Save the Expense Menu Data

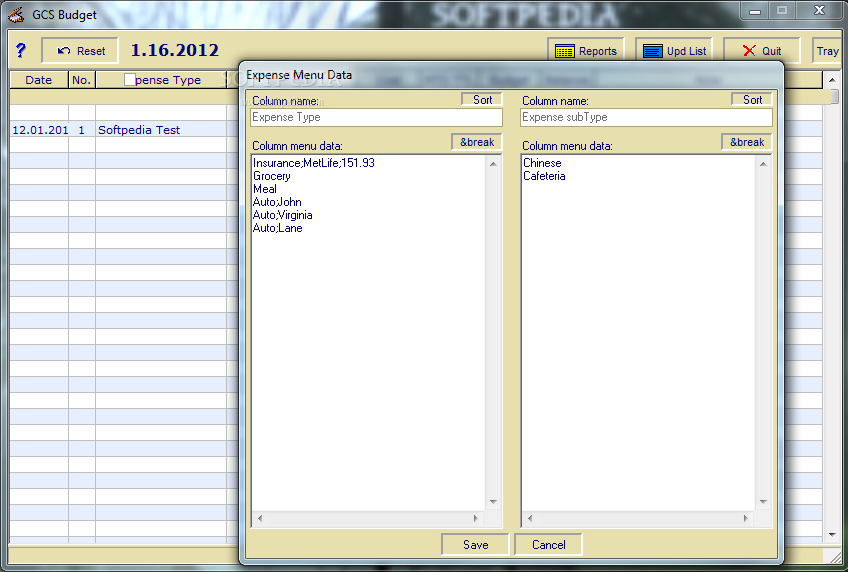(475, 544)
